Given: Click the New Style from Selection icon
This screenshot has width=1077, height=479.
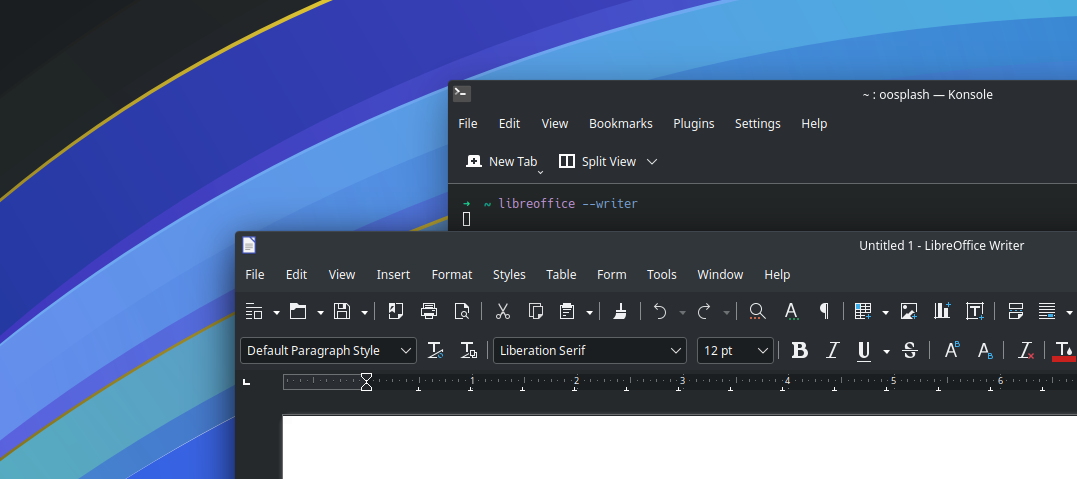Looking at the screenshot, I should 468,350.
